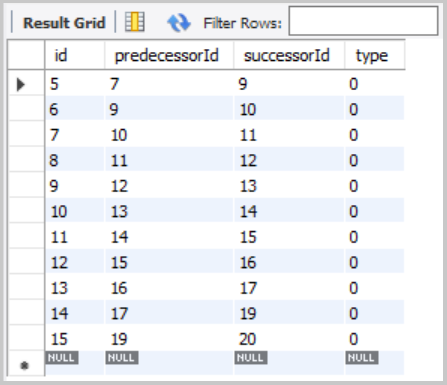
Task: Select predecessorId cell in row id 9
Action: tap(169, 186)
